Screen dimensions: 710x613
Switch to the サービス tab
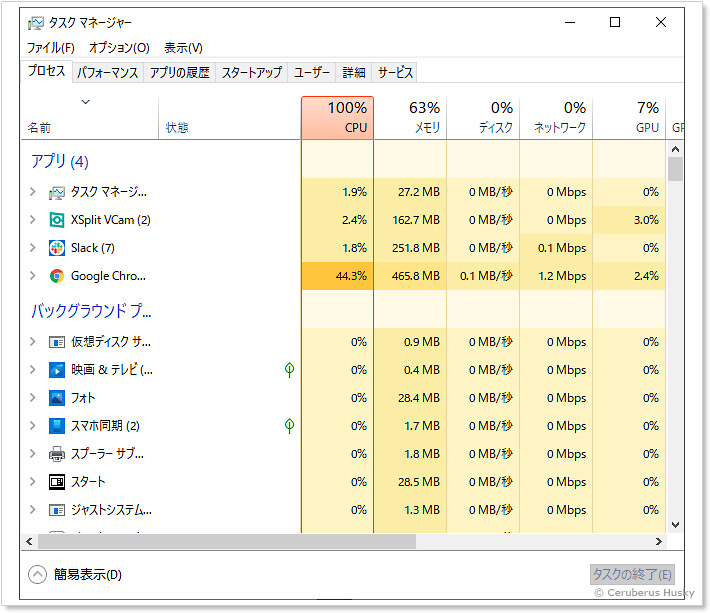(x=395, y=72)
